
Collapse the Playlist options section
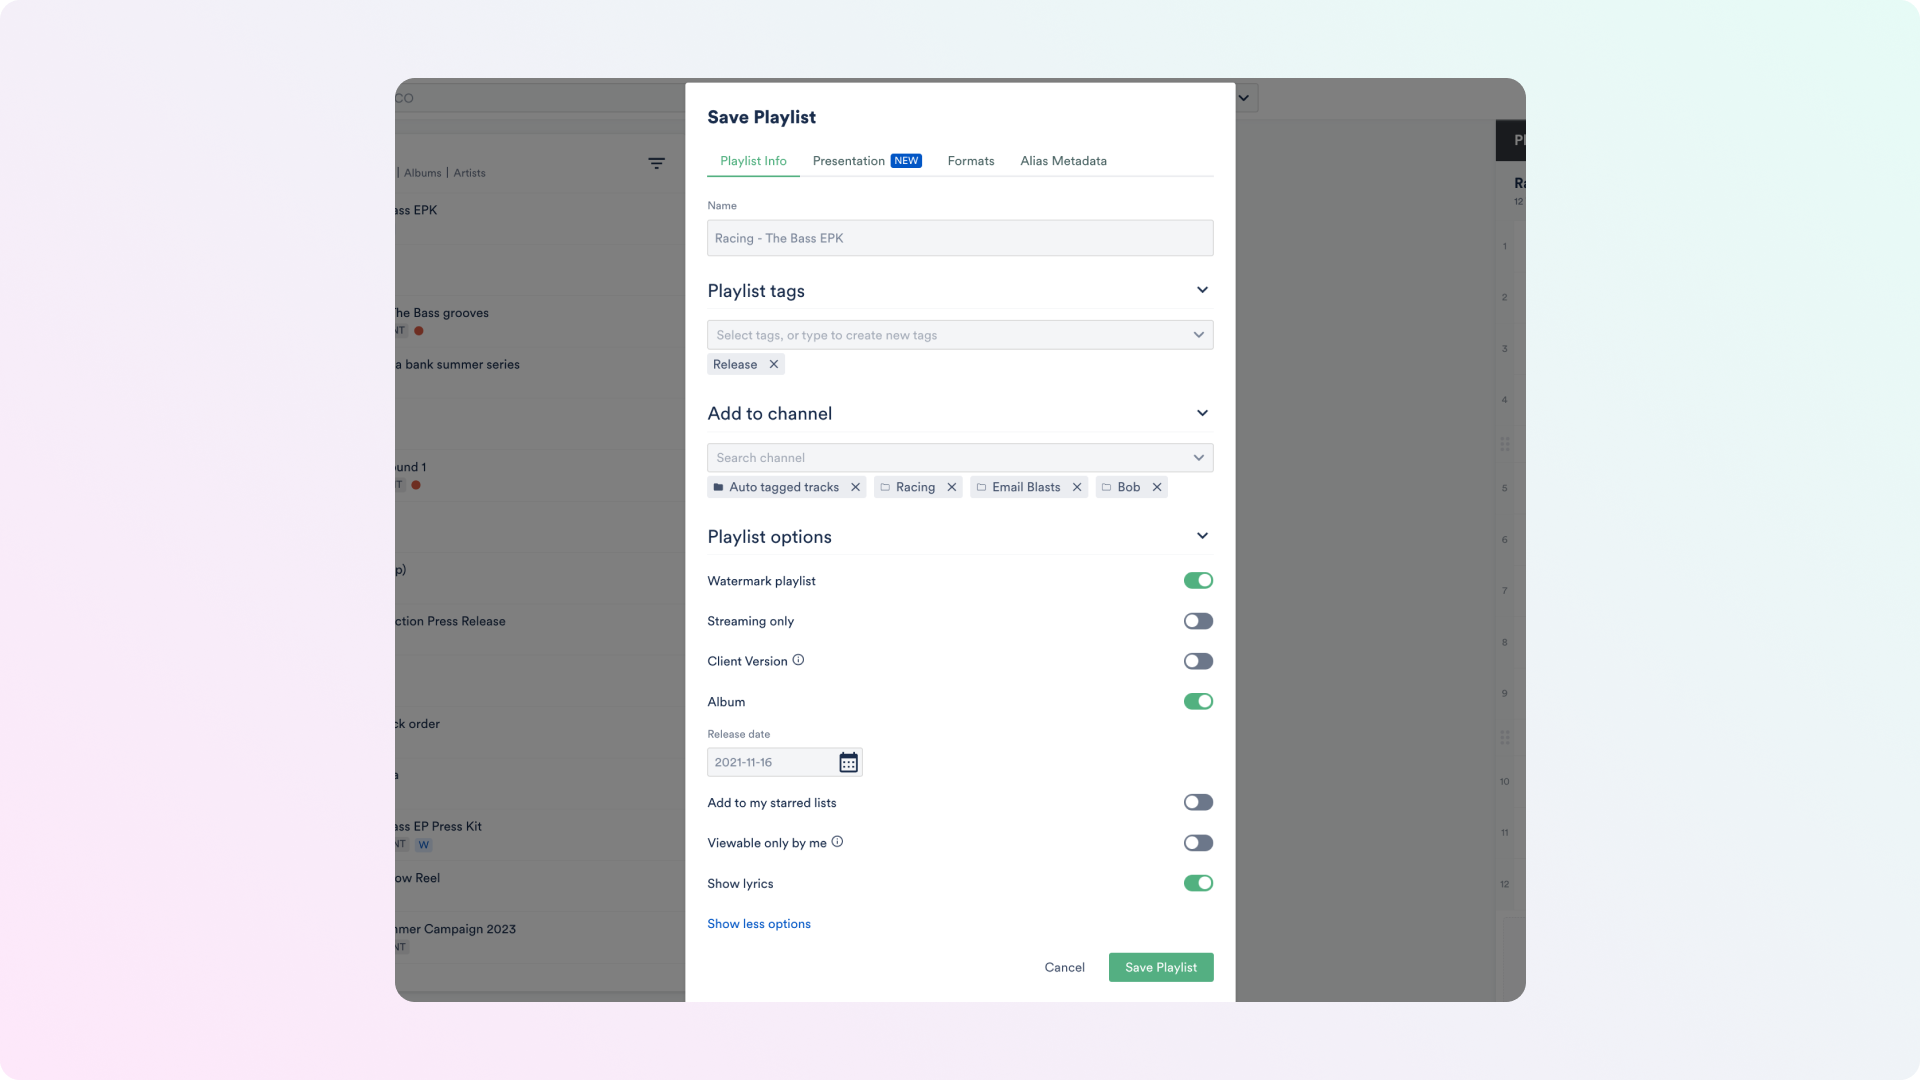(x=1202, y=536)
